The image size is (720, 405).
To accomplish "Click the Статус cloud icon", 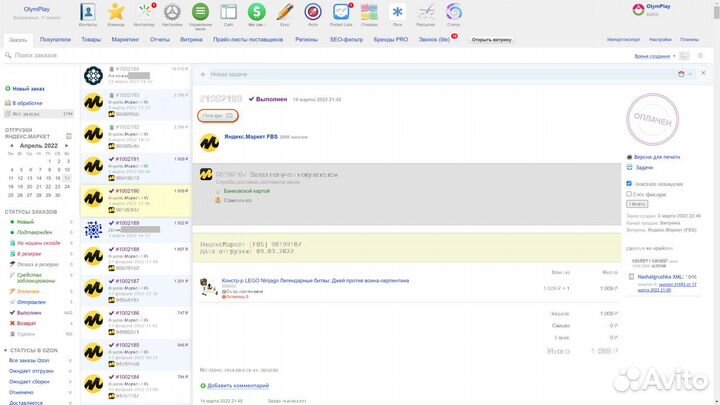I will 454,12.
